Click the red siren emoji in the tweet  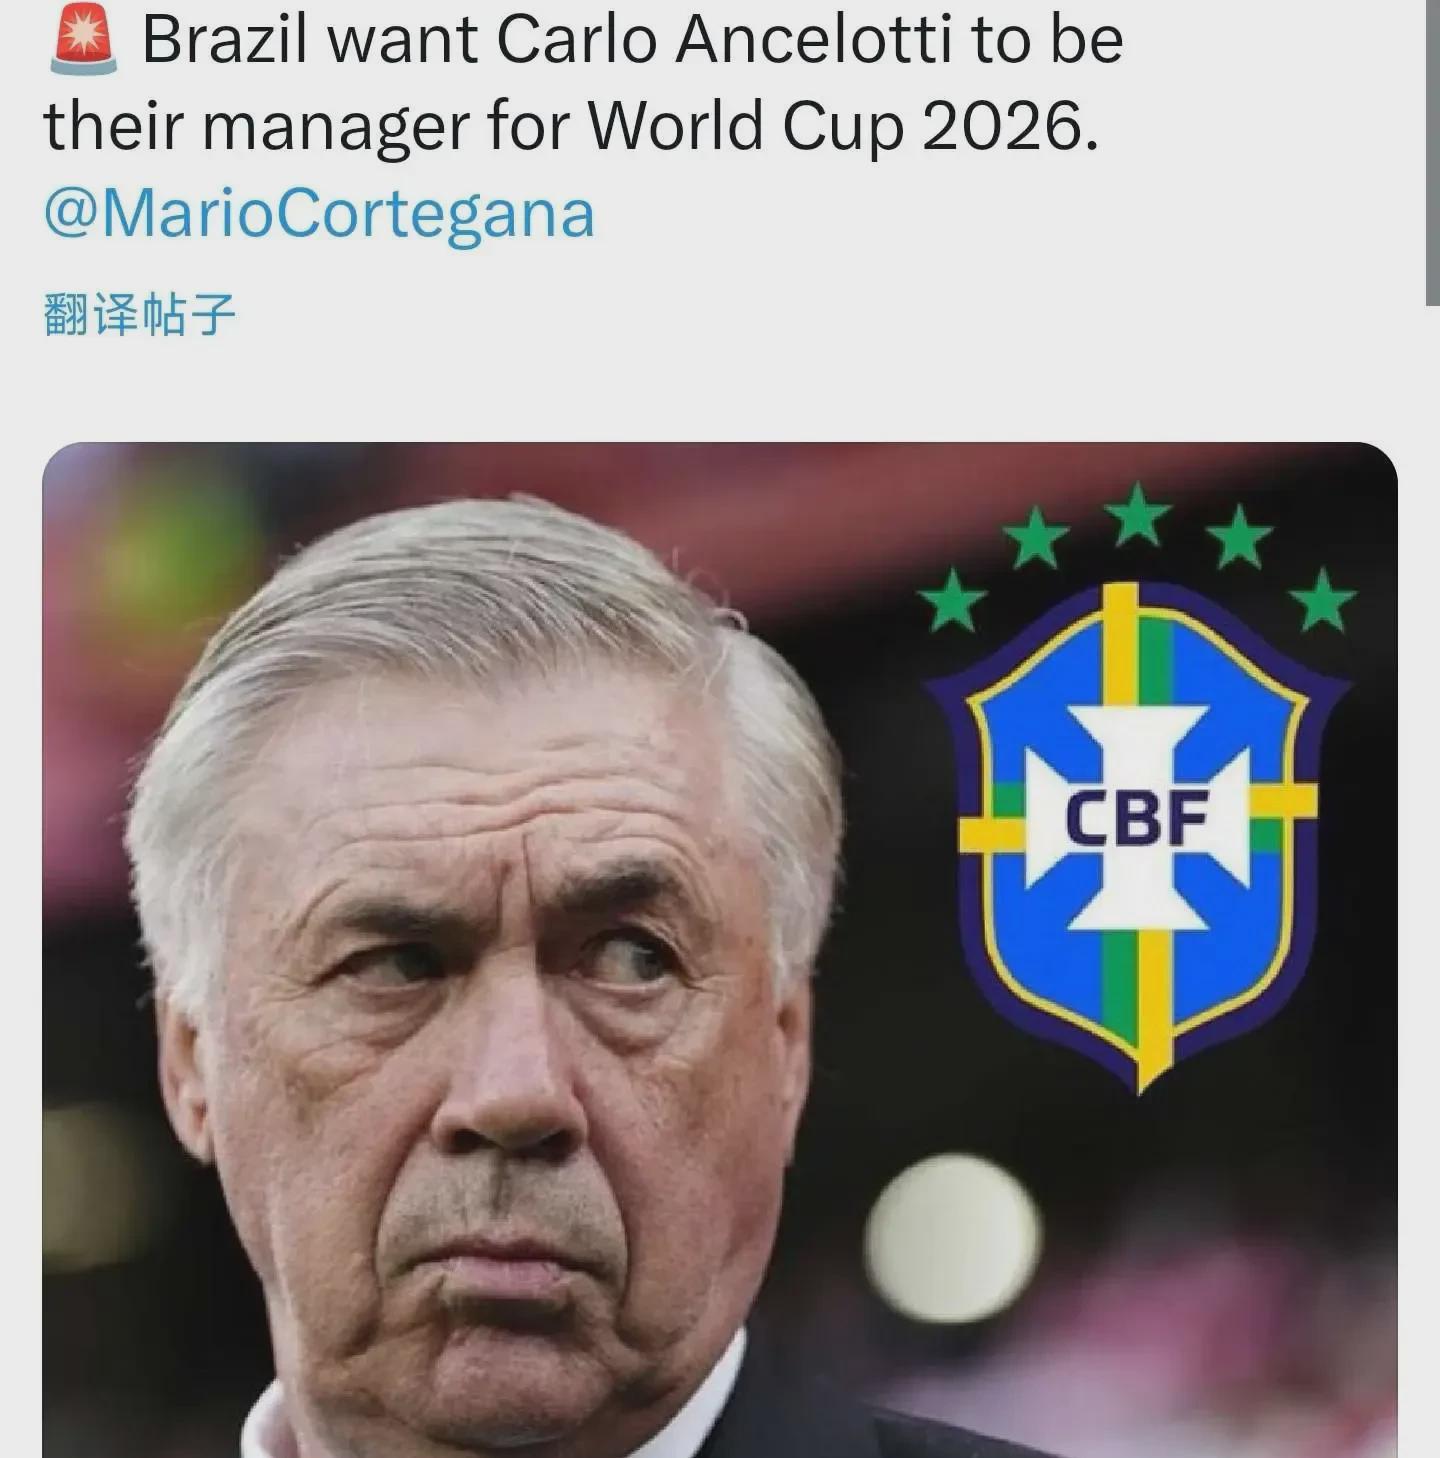(83, 40)
